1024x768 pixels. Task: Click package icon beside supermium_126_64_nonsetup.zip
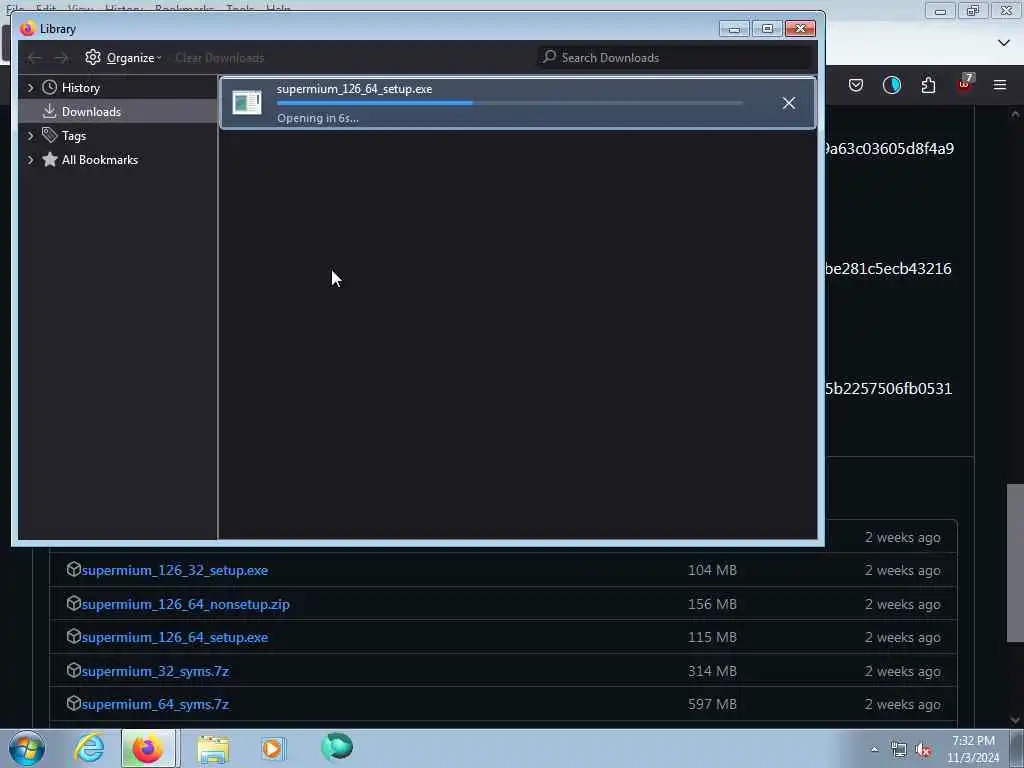click(73, 603)
